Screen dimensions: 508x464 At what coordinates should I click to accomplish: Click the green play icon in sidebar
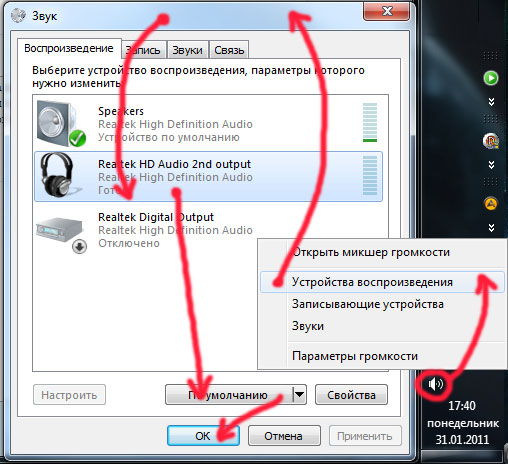click(491, 78)
